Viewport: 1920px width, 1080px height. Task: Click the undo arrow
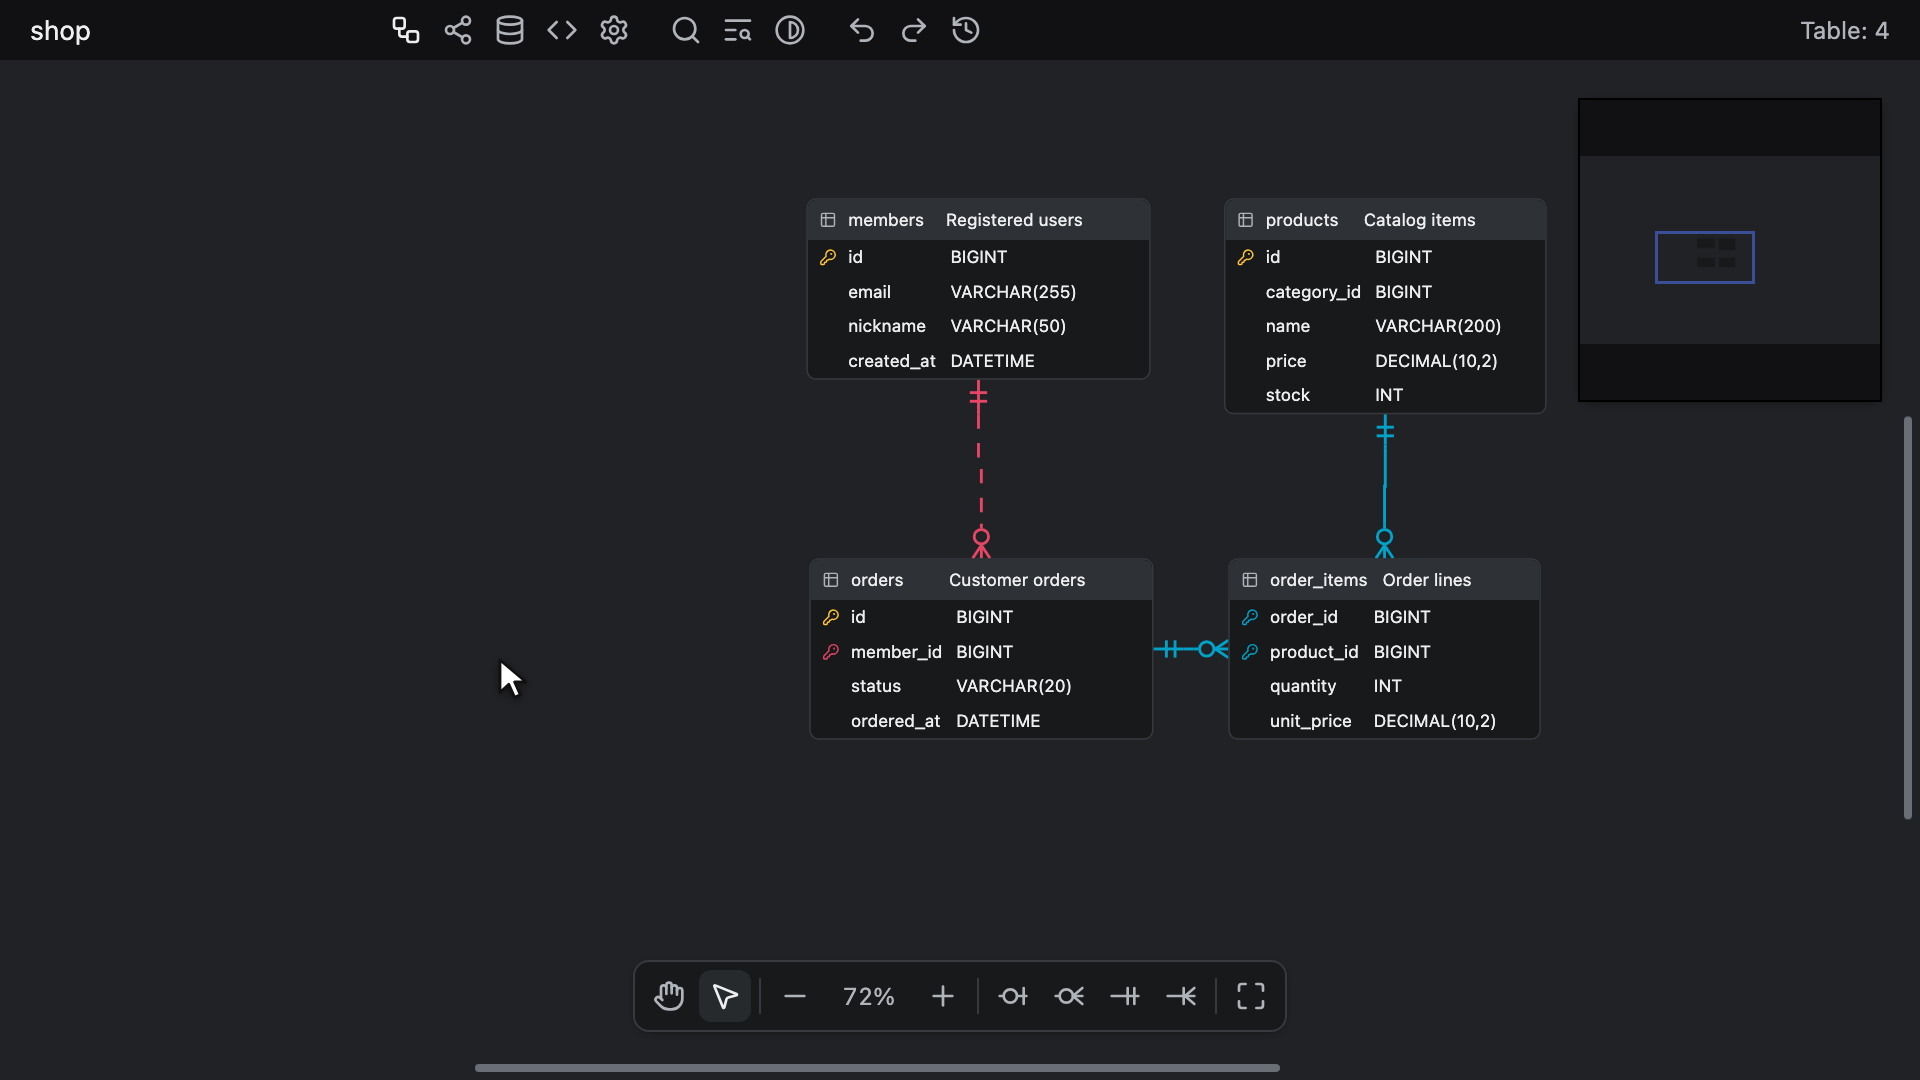pyautogui.click(x=862, y=30)
